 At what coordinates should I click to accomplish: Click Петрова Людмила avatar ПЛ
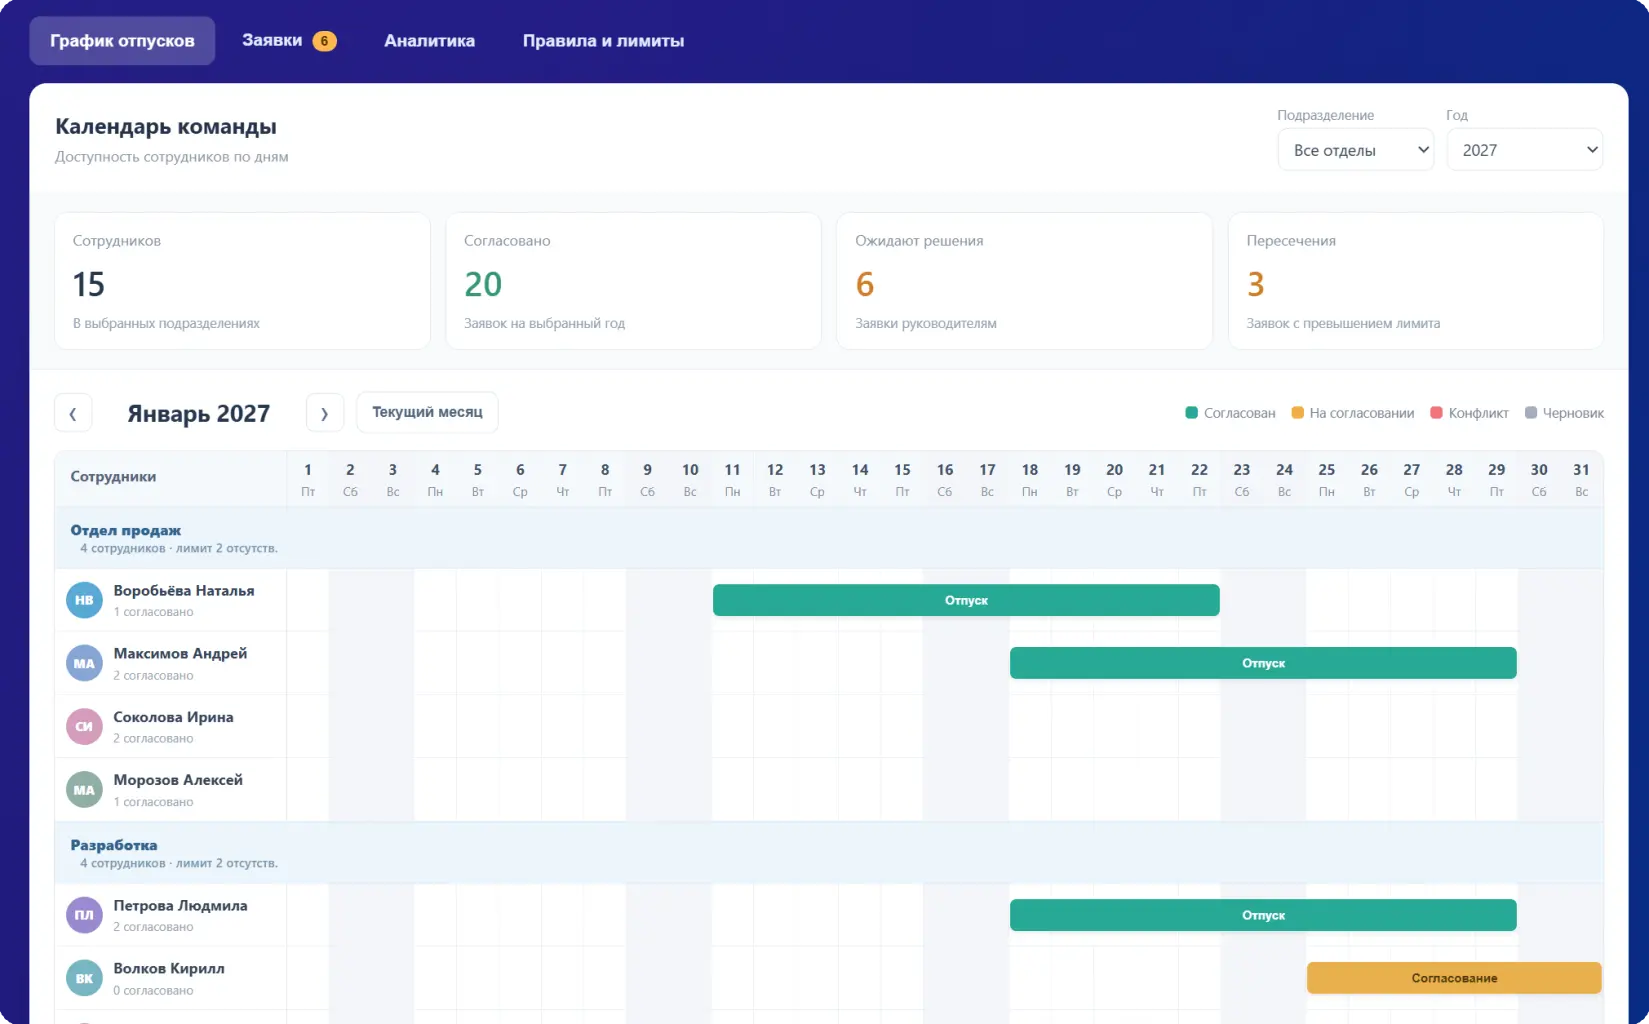pos(84,915)
